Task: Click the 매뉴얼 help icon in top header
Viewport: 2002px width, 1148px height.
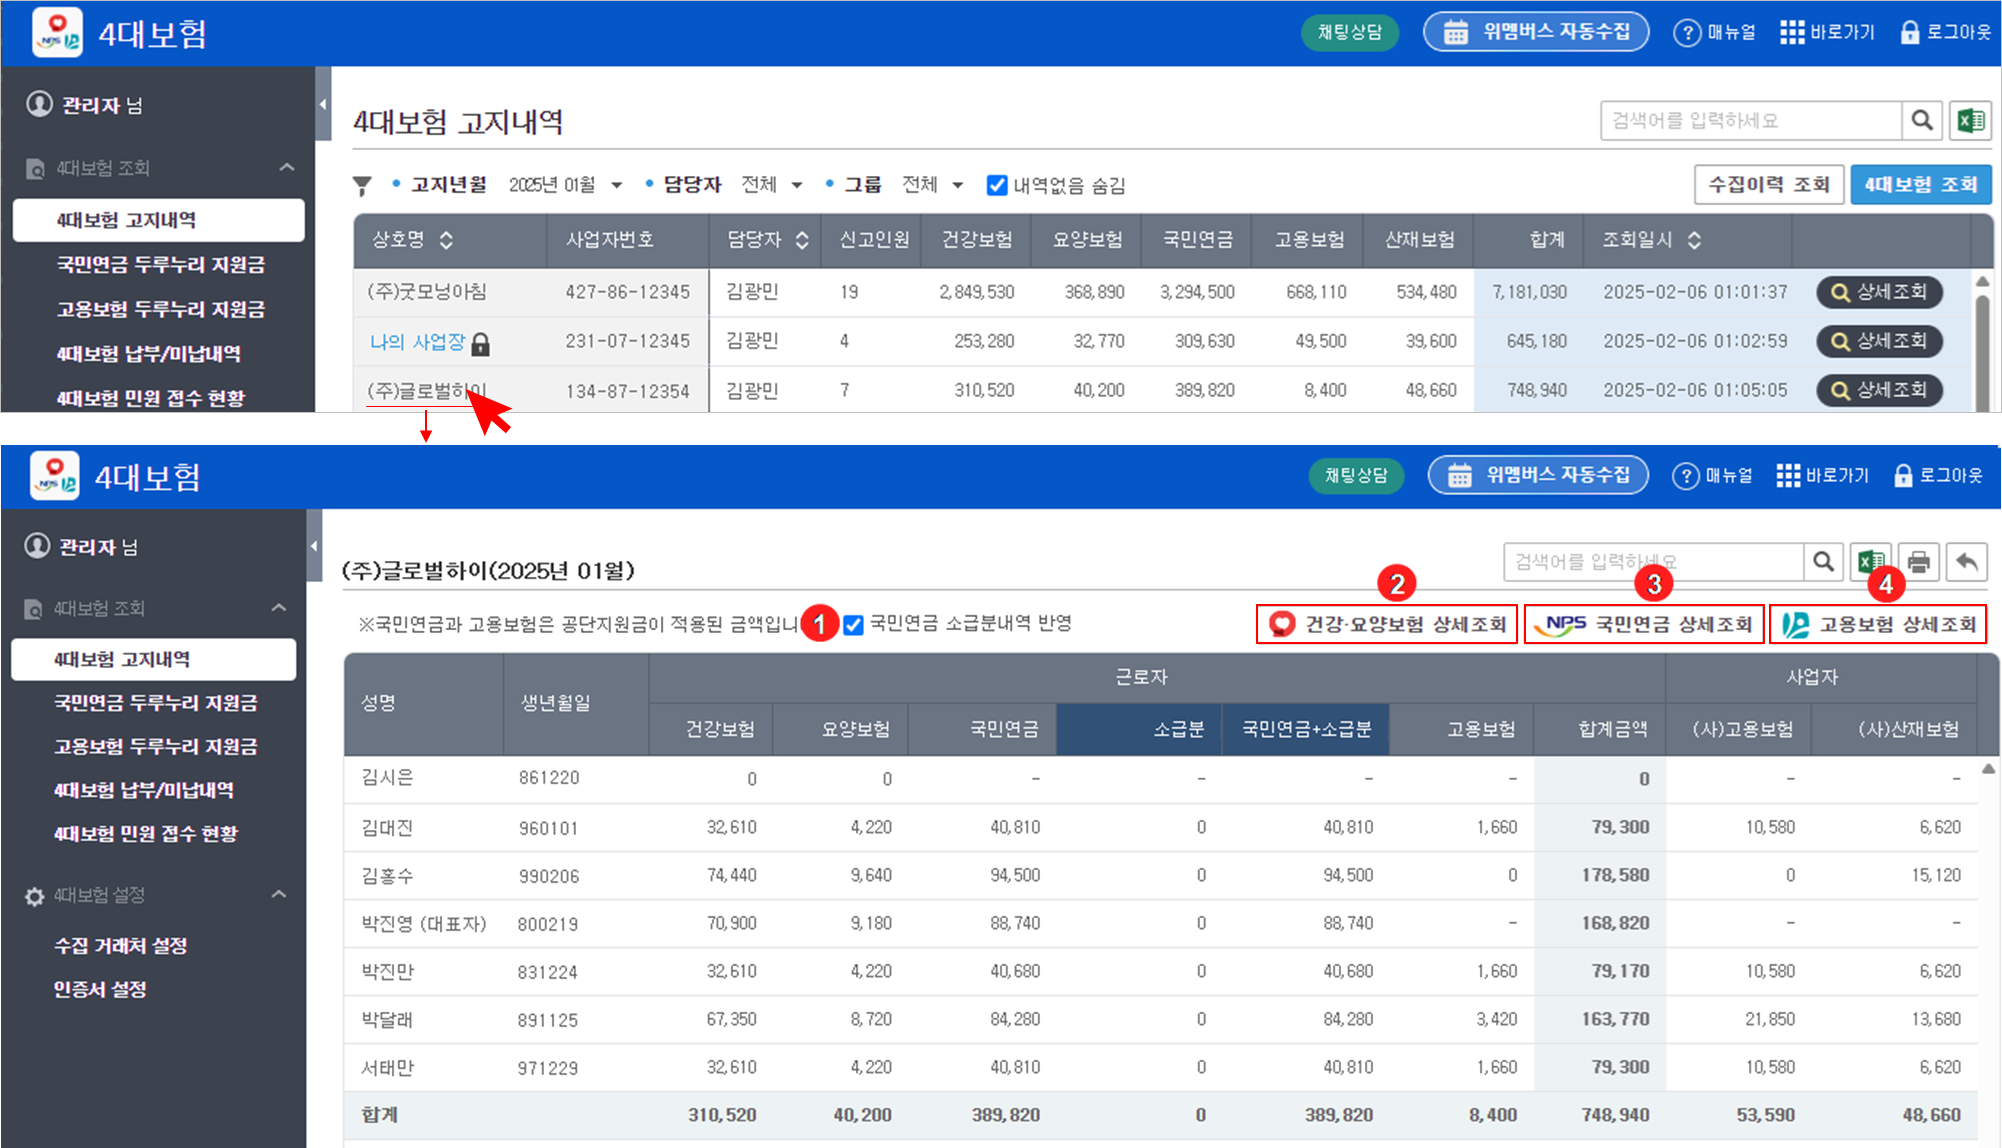Action: (x=1687, y=32)
